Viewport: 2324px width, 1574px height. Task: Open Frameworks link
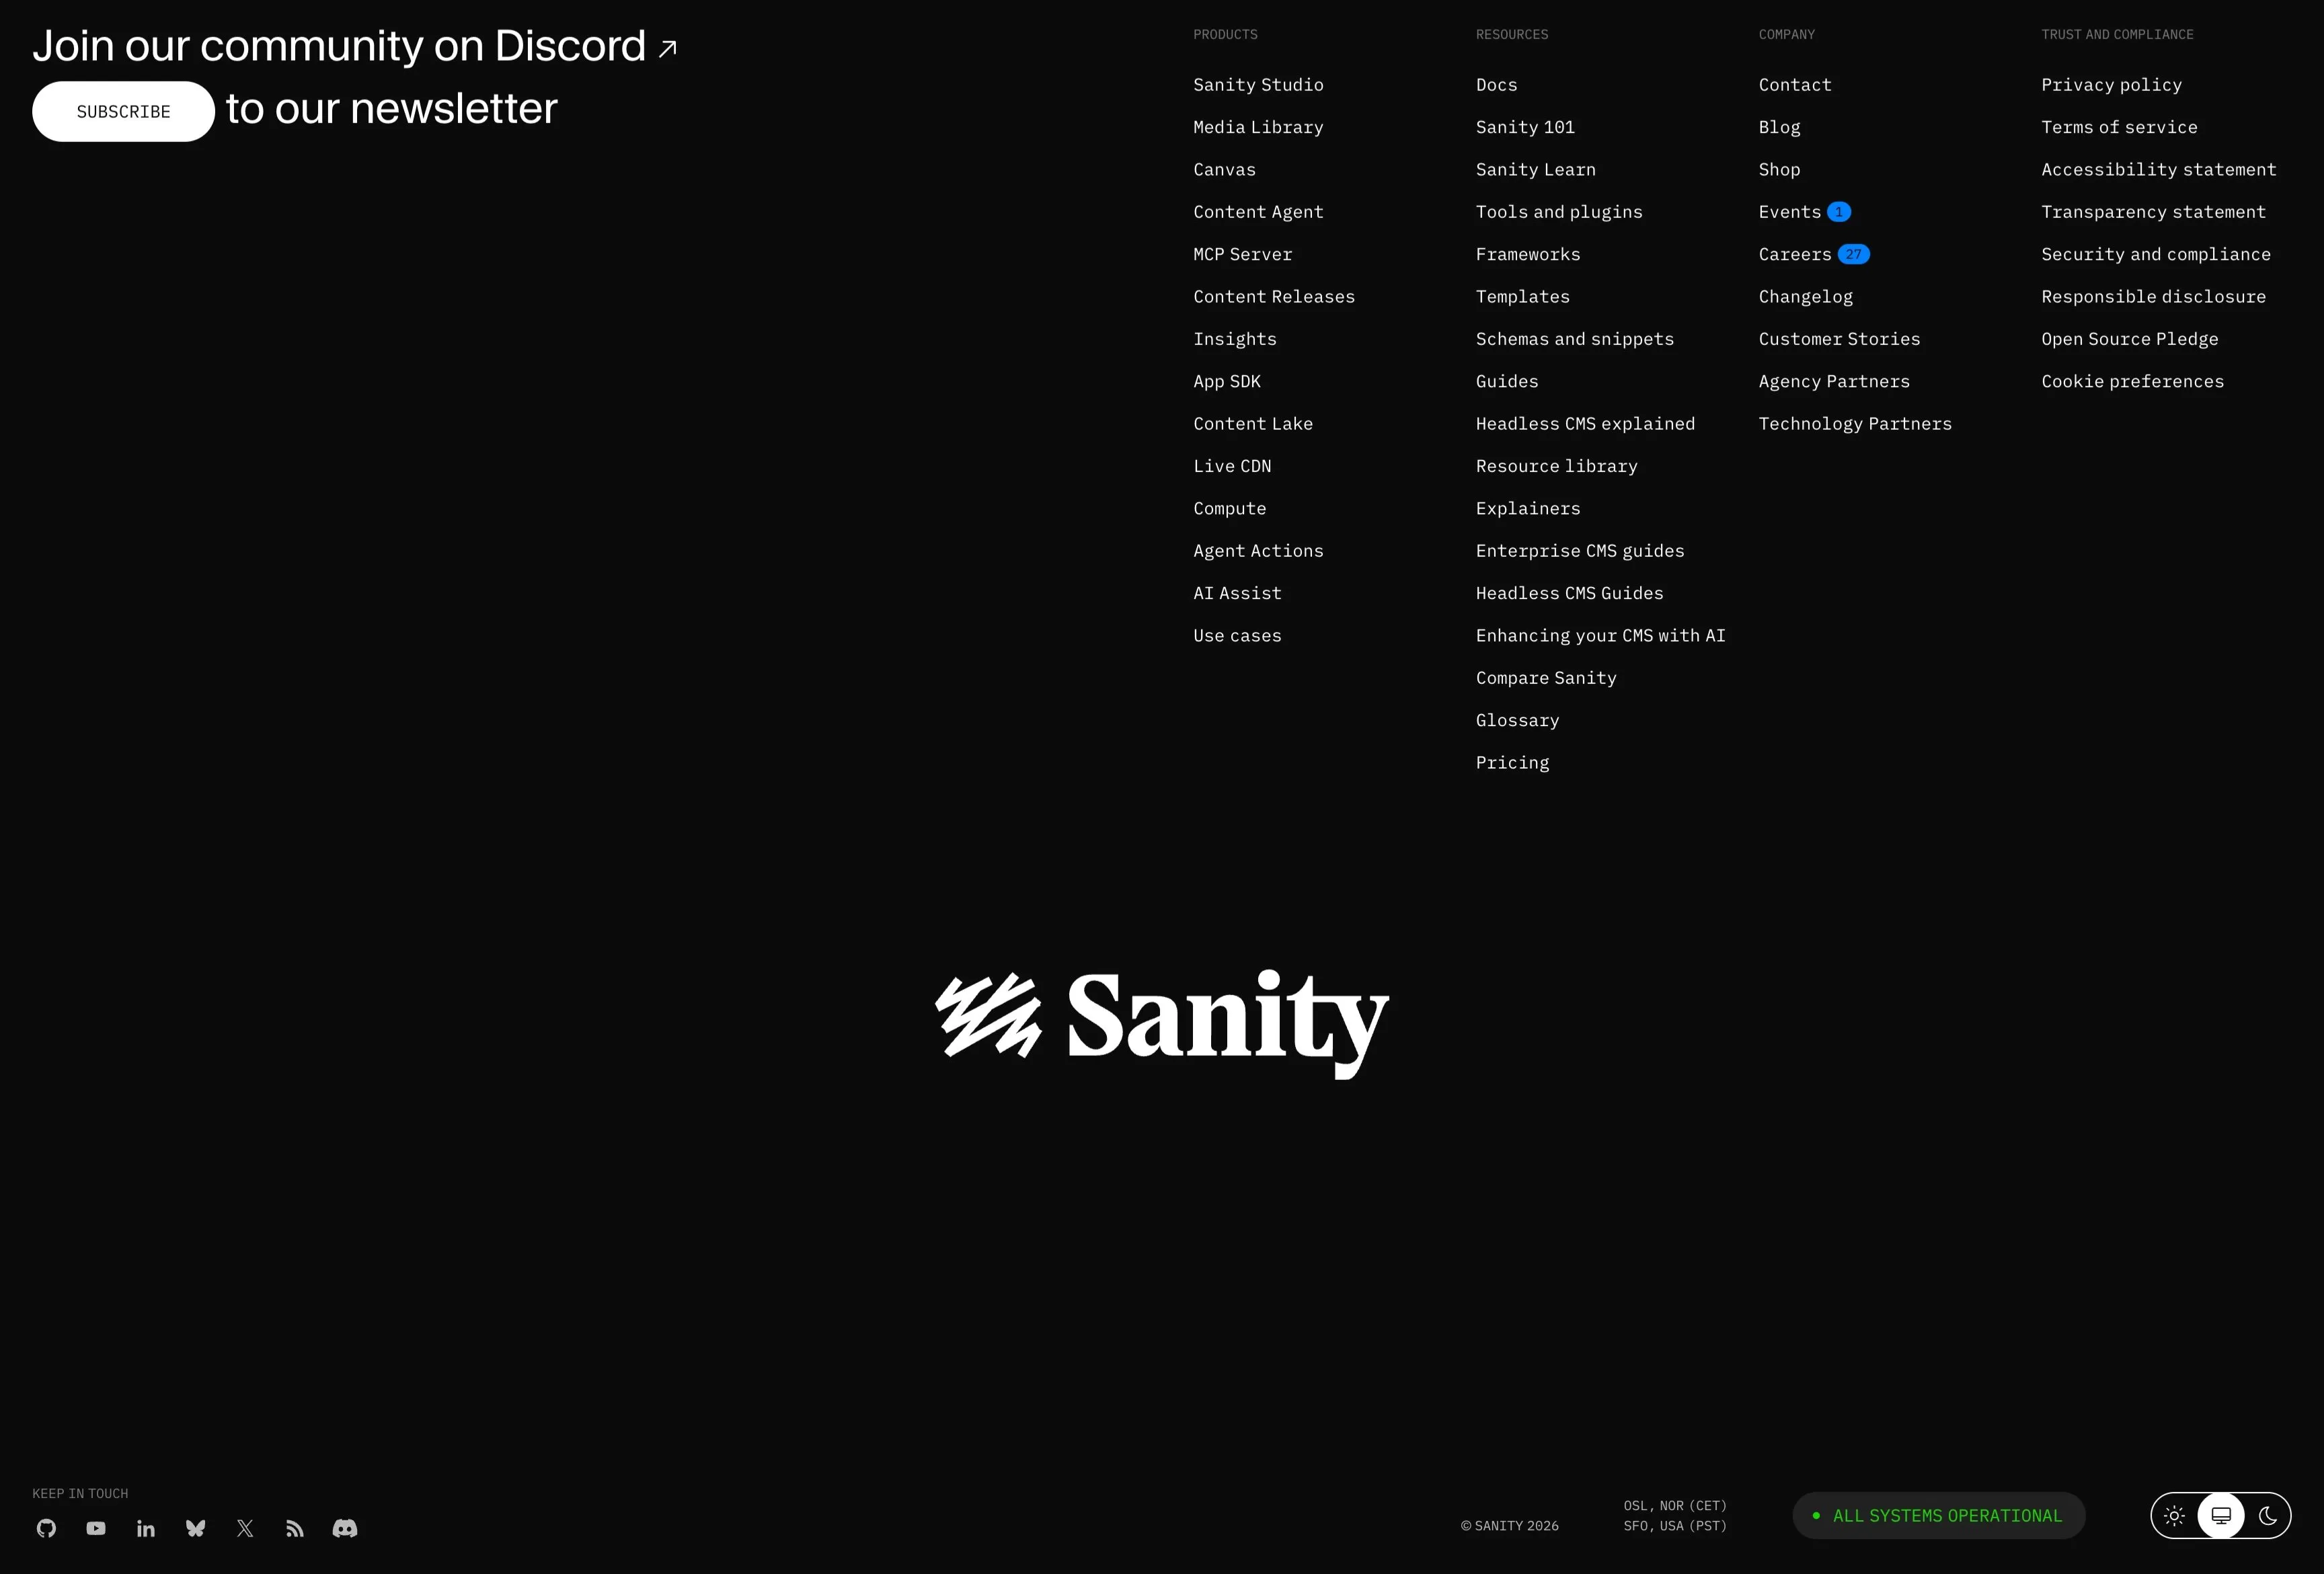point(1528,254)
